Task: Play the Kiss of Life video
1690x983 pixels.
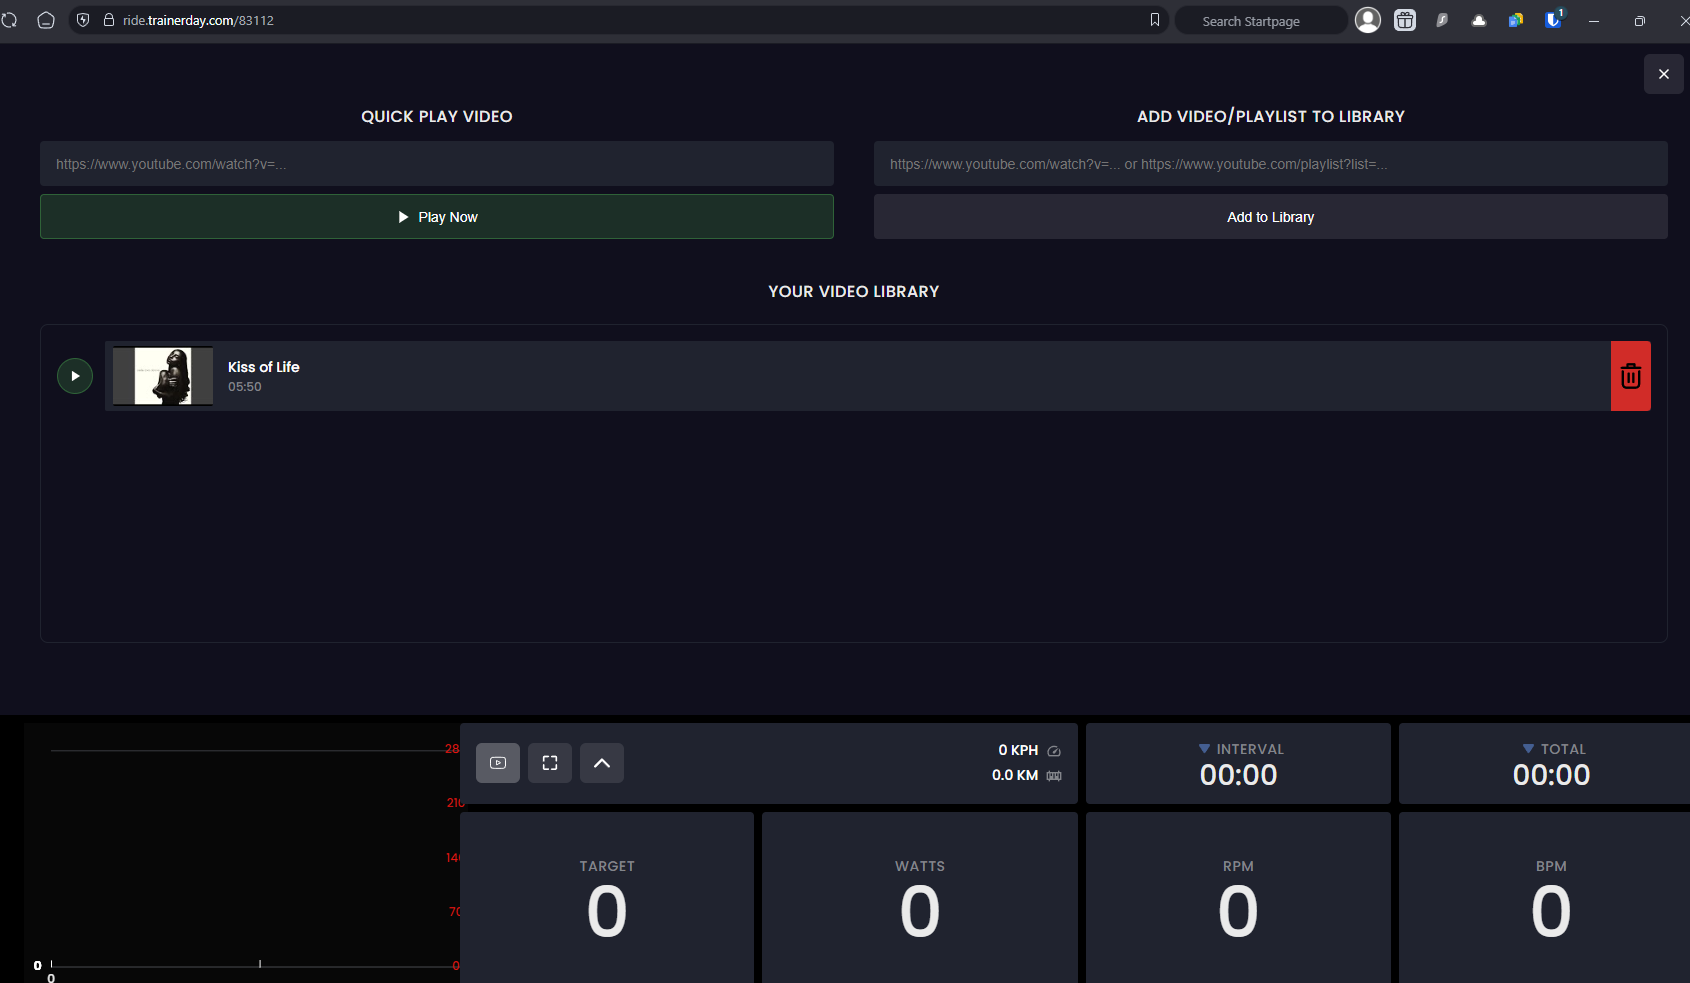Action: 75,376
